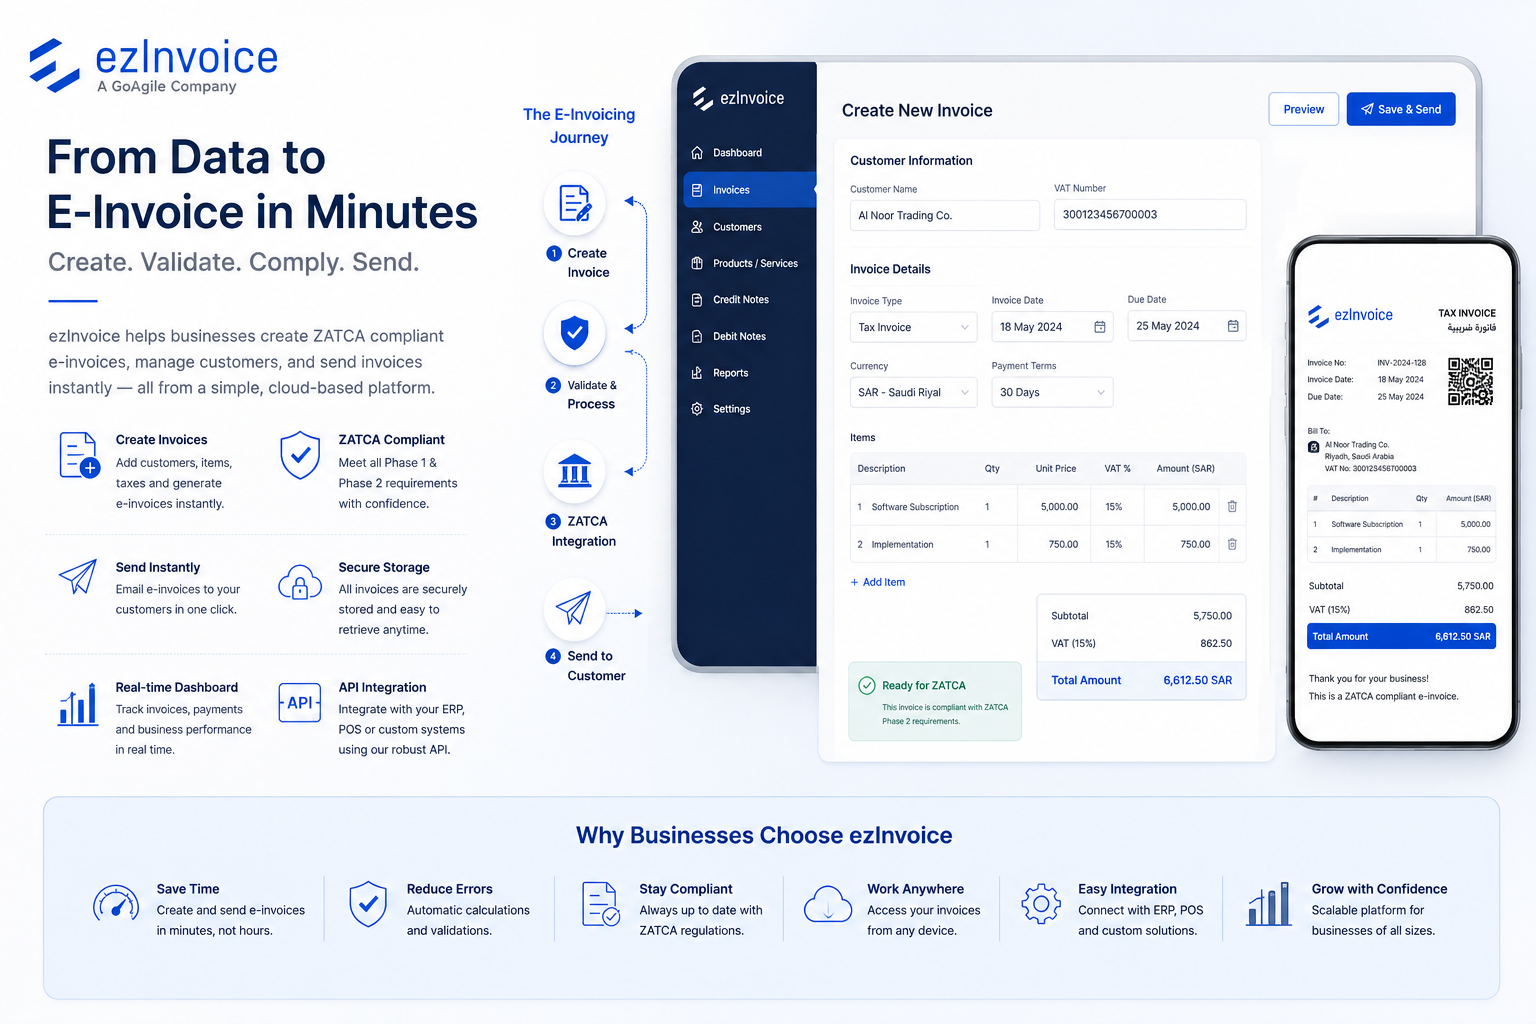Click the VAT Number field
1536x1024 pixels.
point(1150,214)
